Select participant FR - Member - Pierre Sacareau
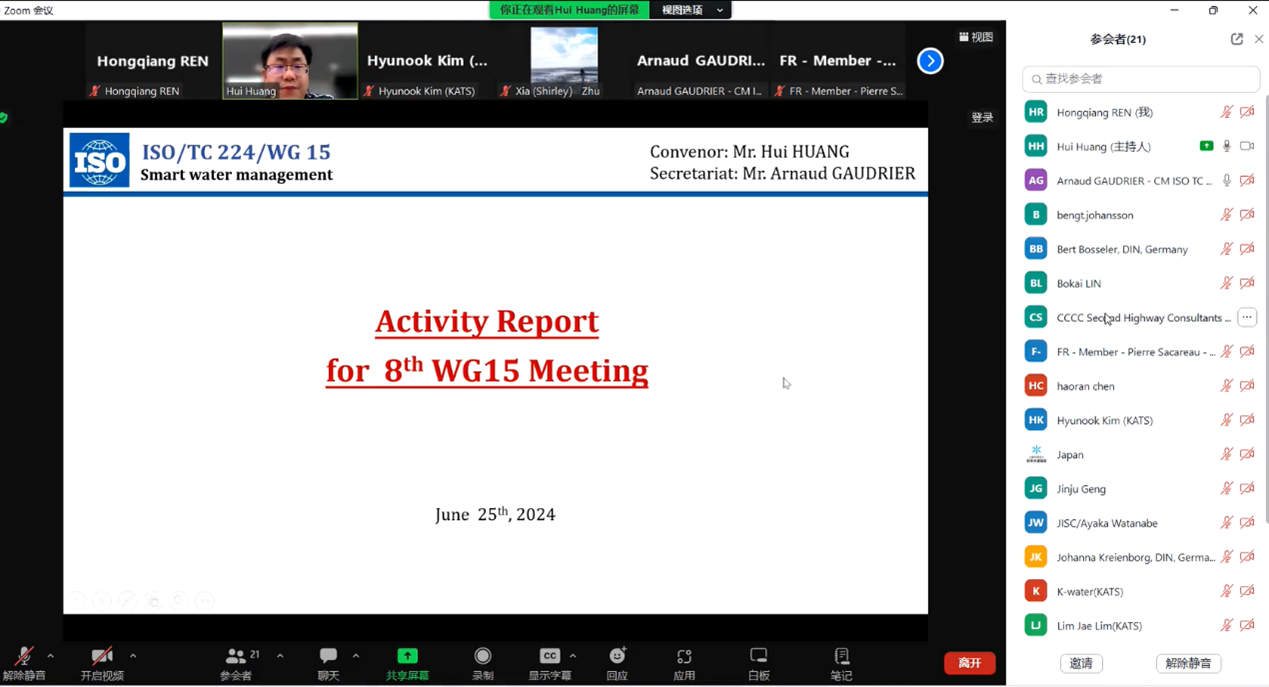Viewport: 1269px width, 687px height. pyautogui.click(x=1136, y=352)
